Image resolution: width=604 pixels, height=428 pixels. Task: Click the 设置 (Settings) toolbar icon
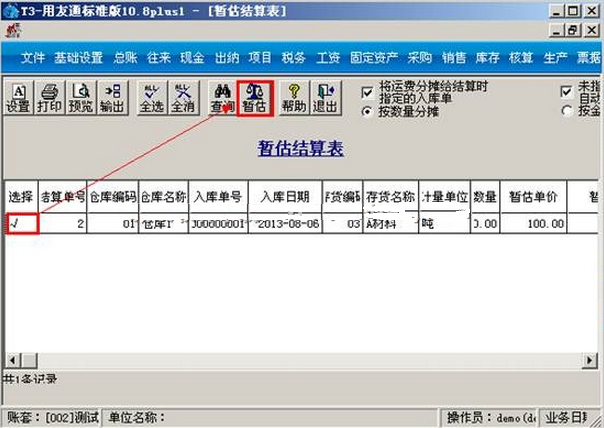[x=18, y=98]
